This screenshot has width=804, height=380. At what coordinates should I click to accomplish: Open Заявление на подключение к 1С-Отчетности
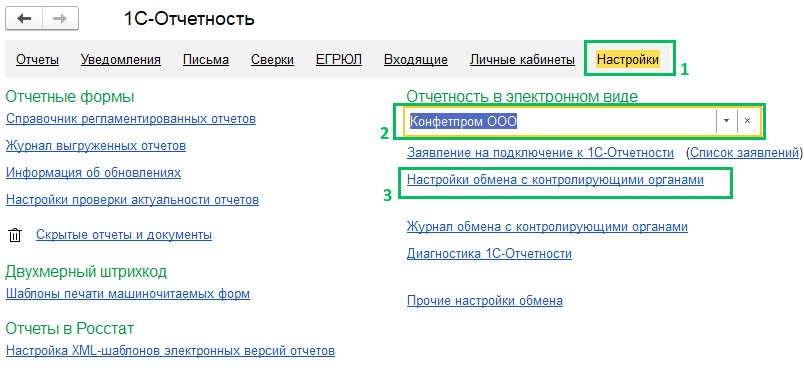click(540, 152)
